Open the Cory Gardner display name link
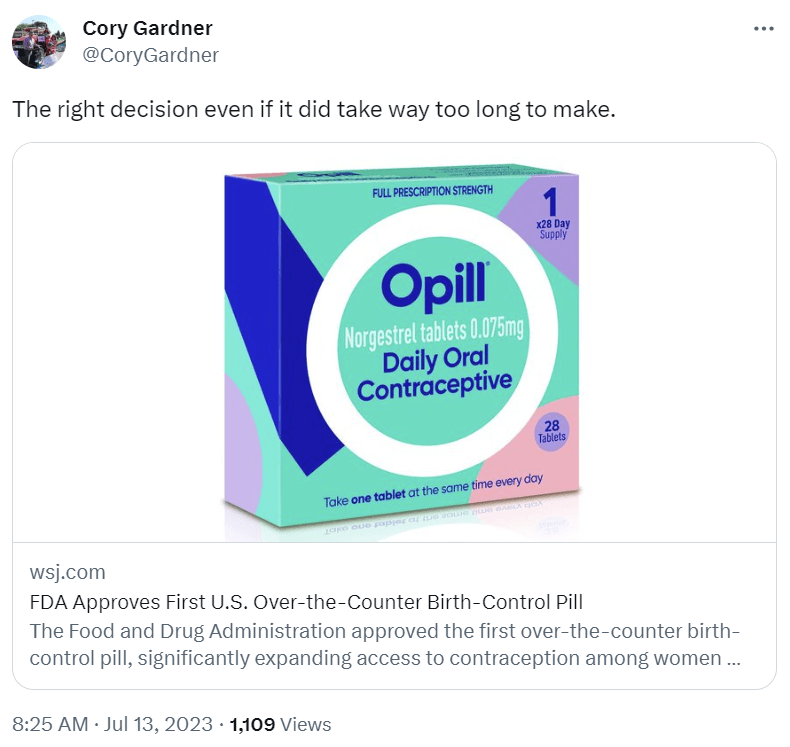Screen dimensions: 790x747 click(x=147, y=28)
